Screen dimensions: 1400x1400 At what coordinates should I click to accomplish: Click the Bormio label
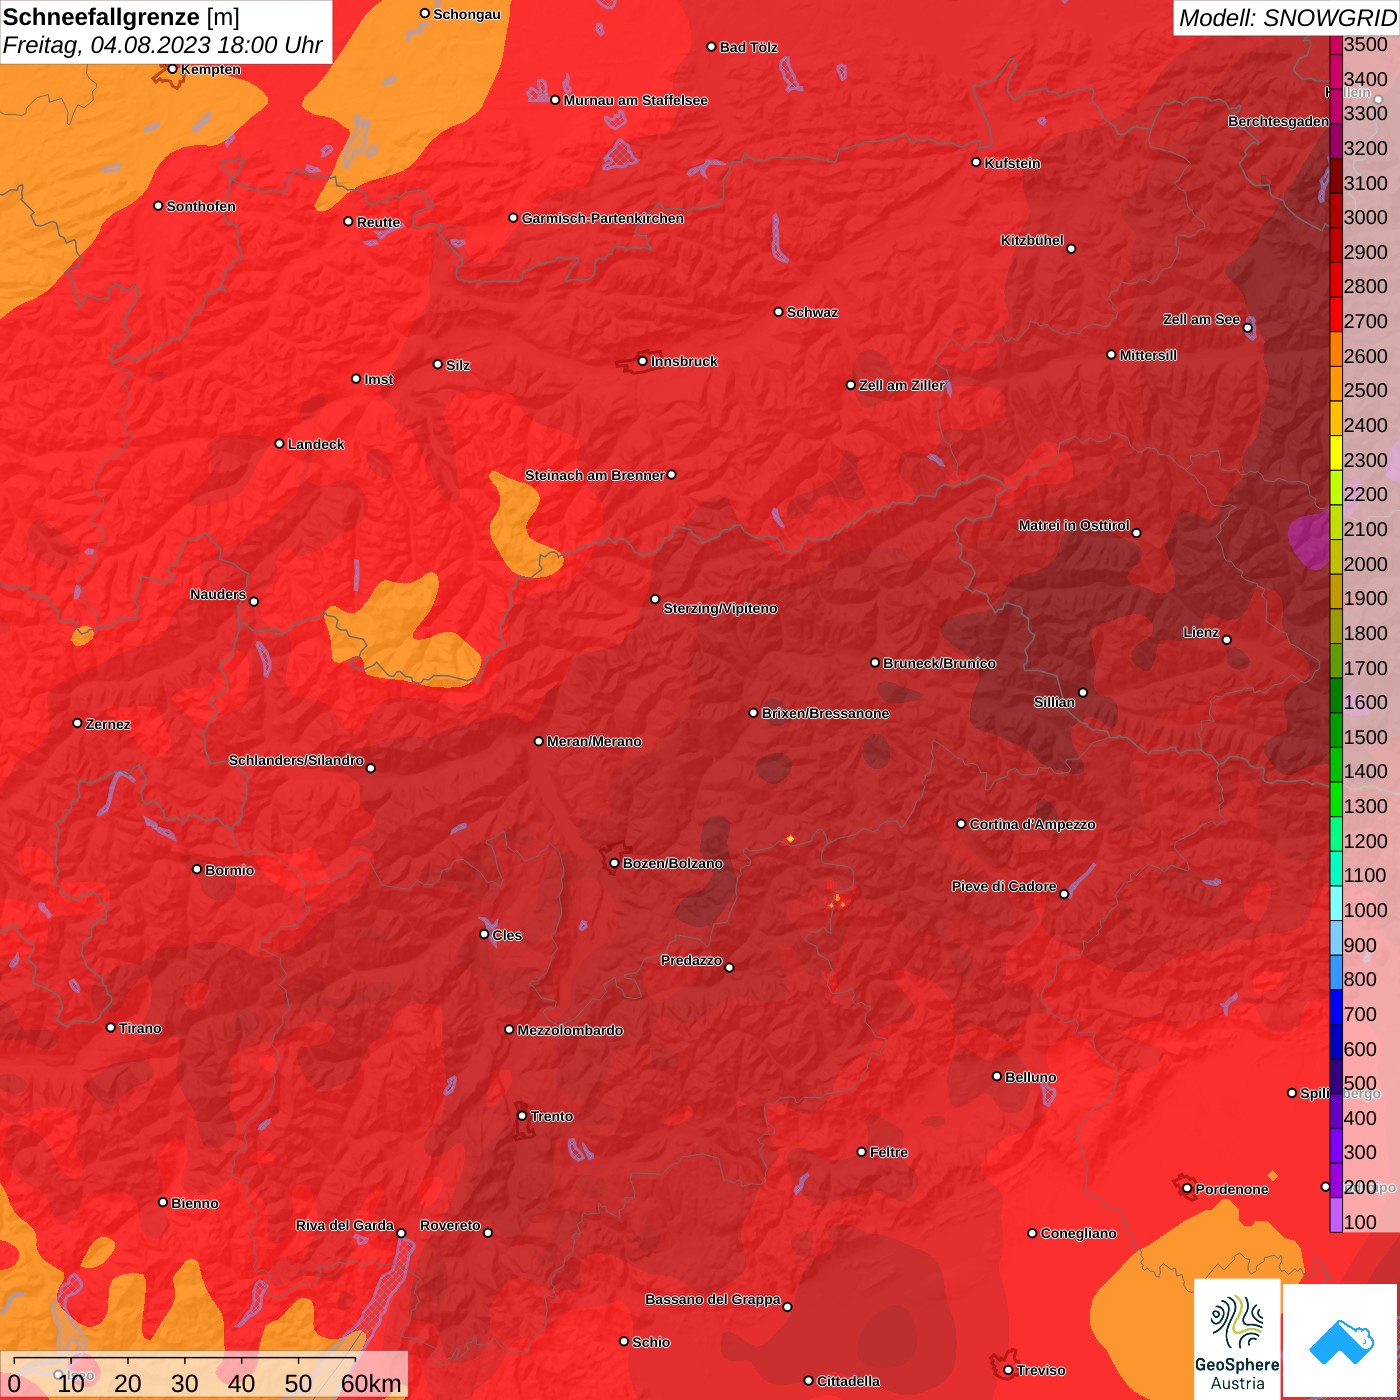tap(229, 870)
